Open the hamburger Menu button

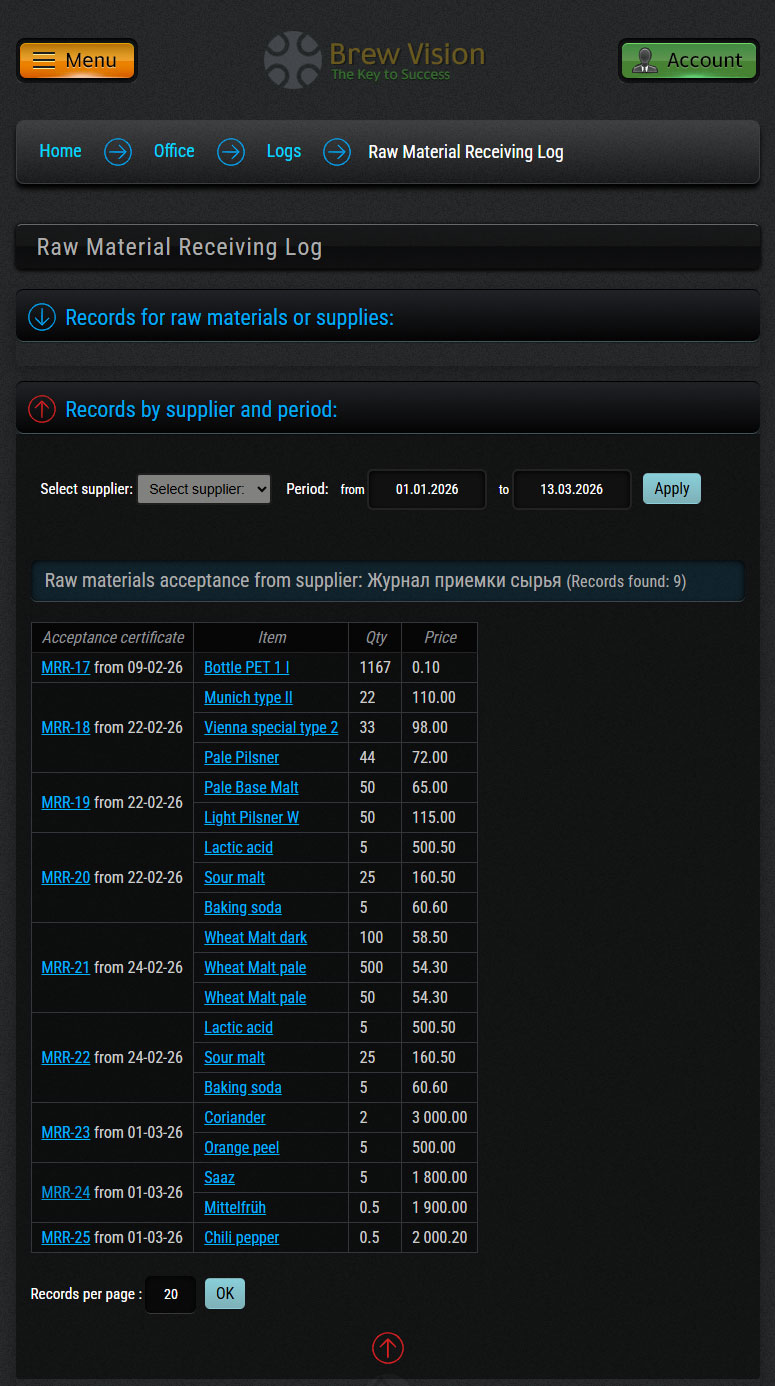click(77, 60)
